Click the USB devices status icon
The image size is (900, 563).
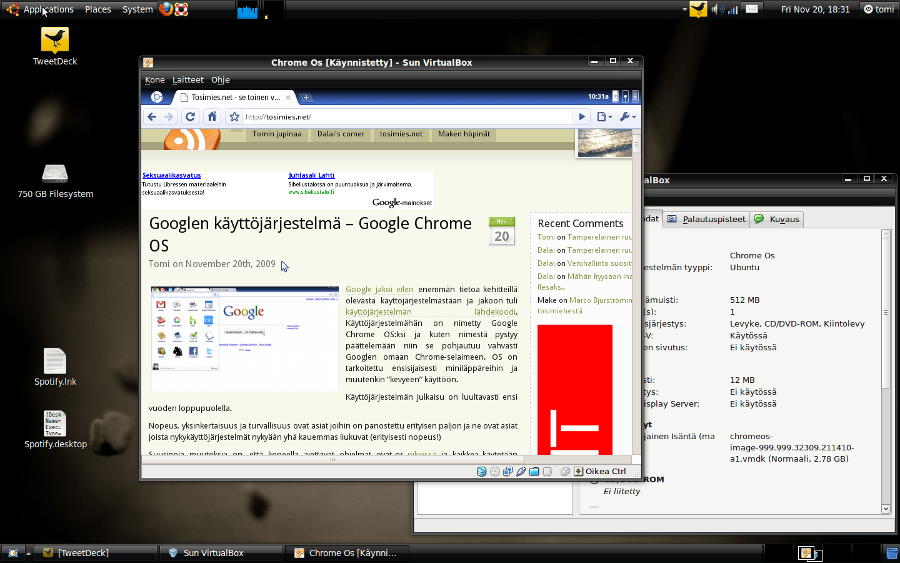tap(521, 471)
